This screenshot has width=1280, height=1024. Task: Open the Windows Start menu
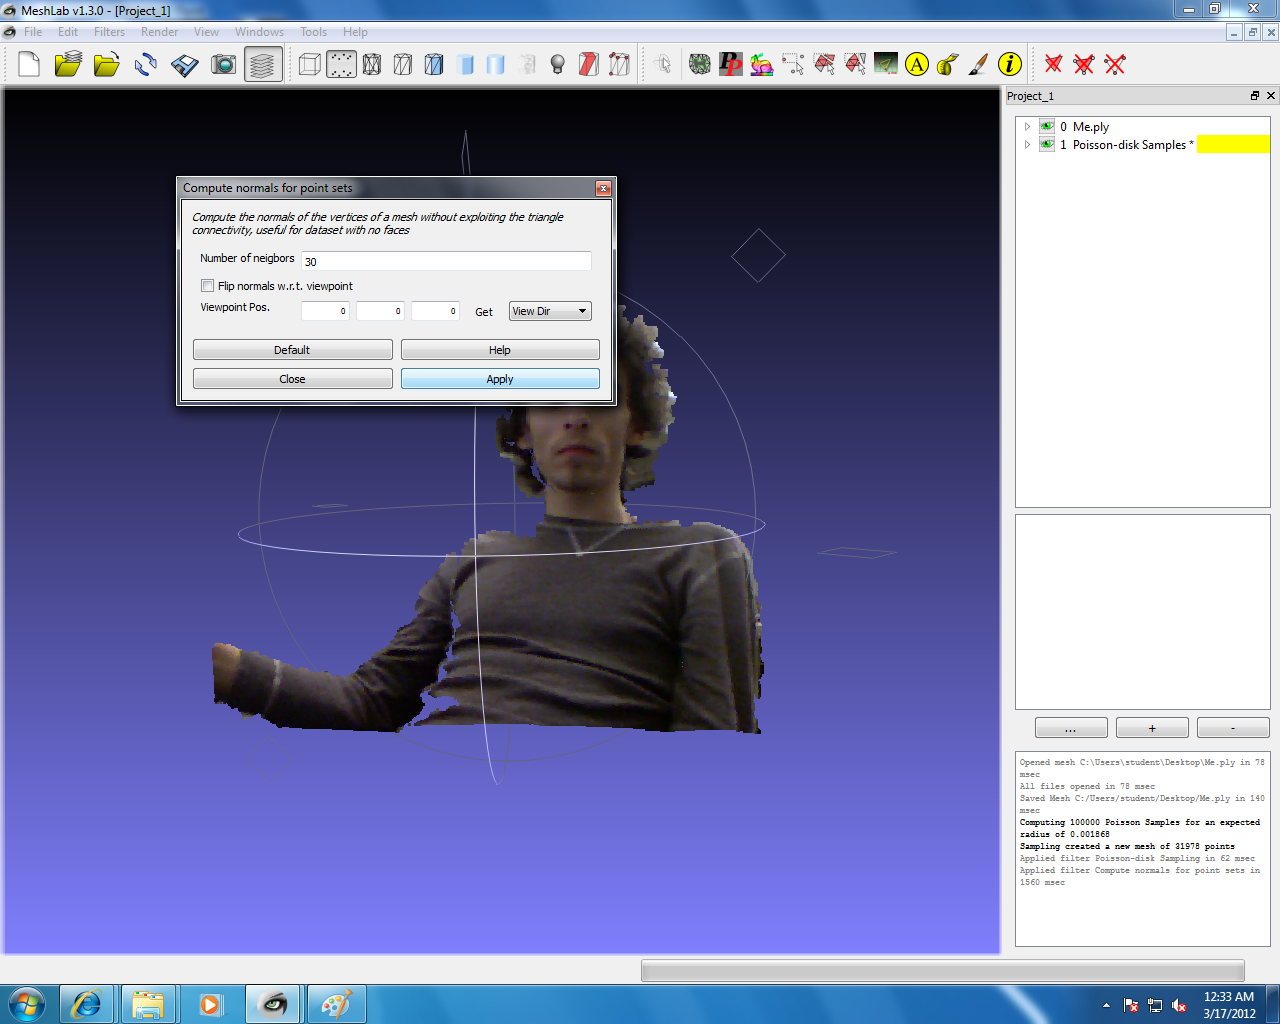pyautogui.click(x=26, y=1004)
